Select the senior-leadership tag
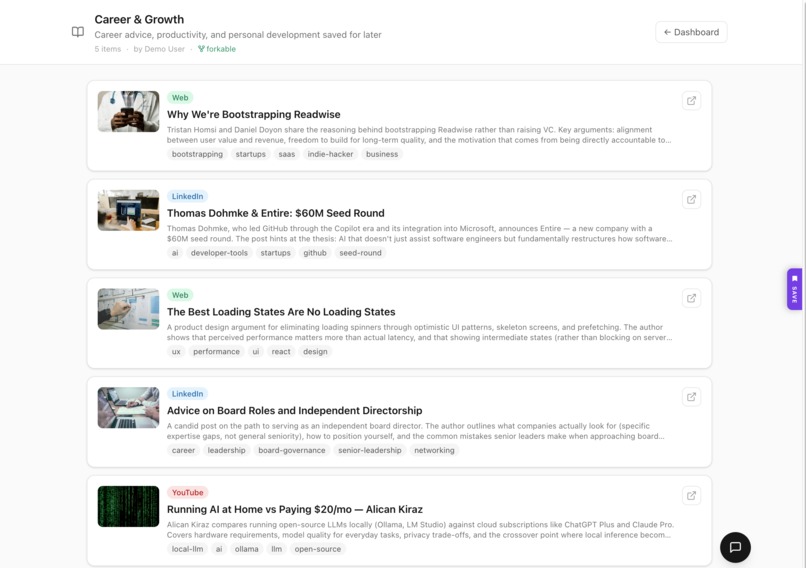 coord(370,450)
